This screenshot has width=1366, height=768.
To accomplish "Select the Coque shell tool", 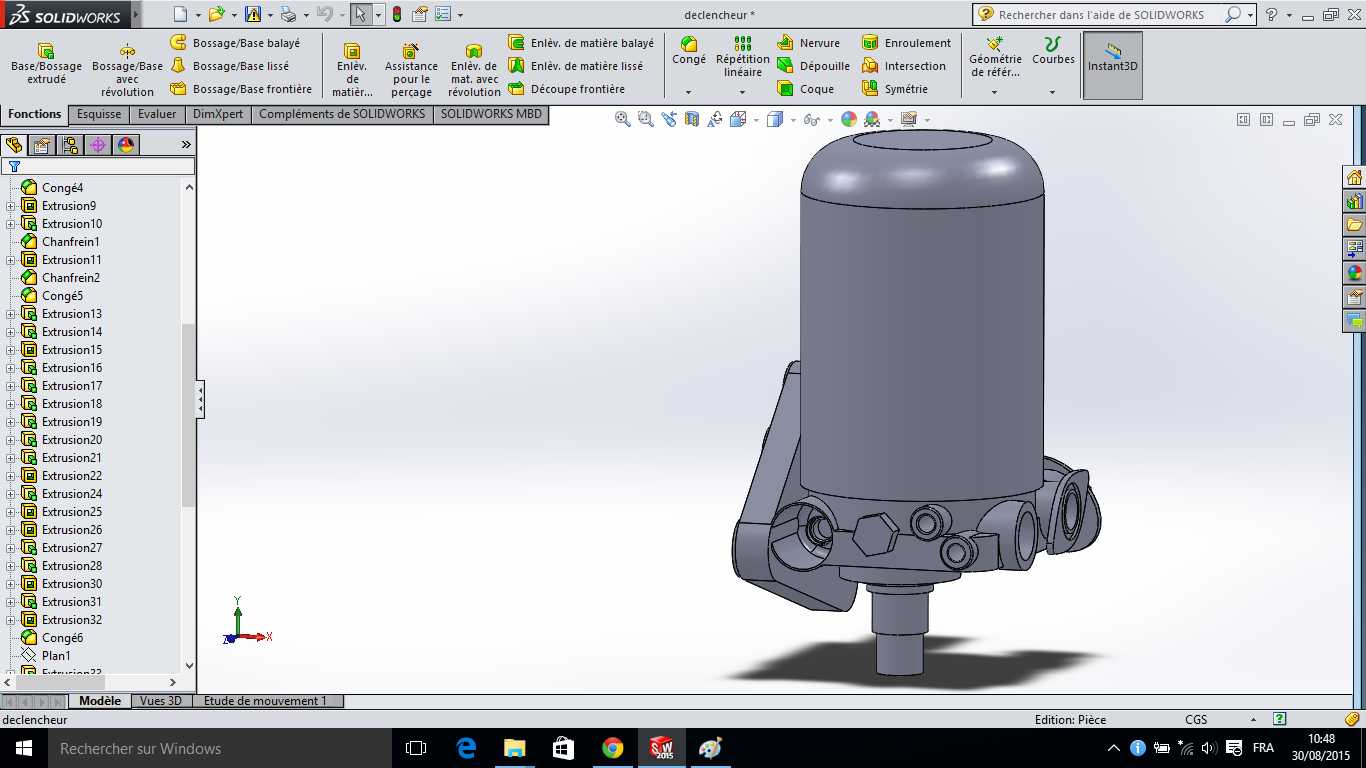I will [x=806, y=89].
